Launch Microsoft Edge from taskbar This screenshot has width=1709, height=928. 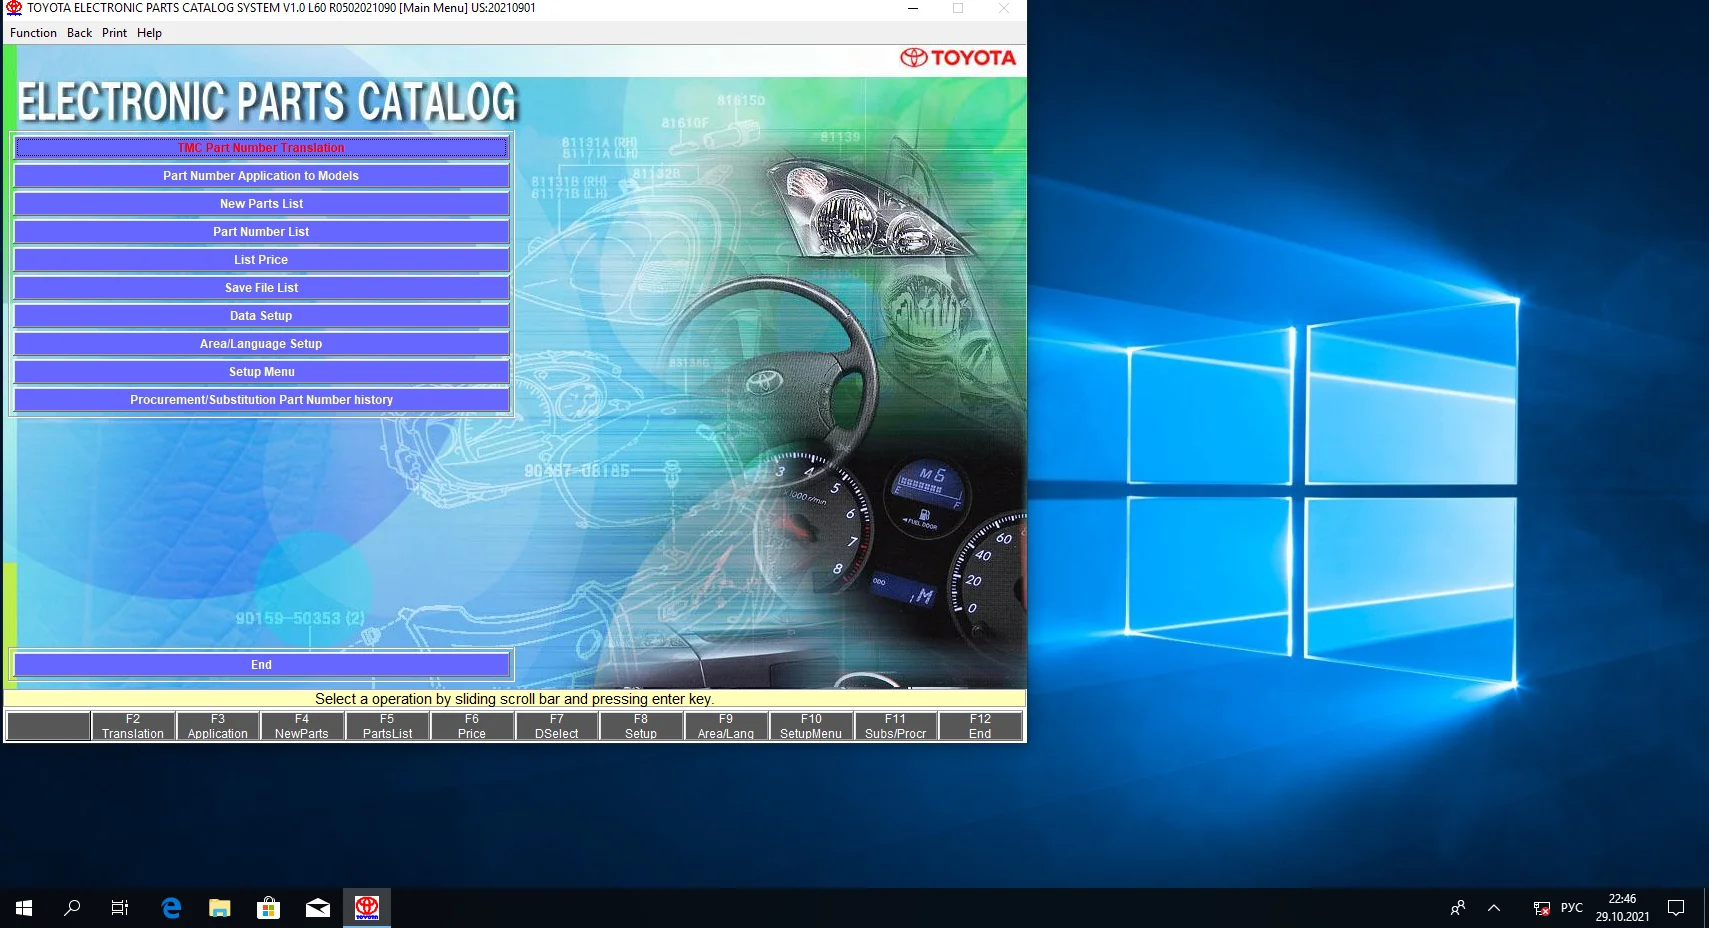tap(171, 908)
